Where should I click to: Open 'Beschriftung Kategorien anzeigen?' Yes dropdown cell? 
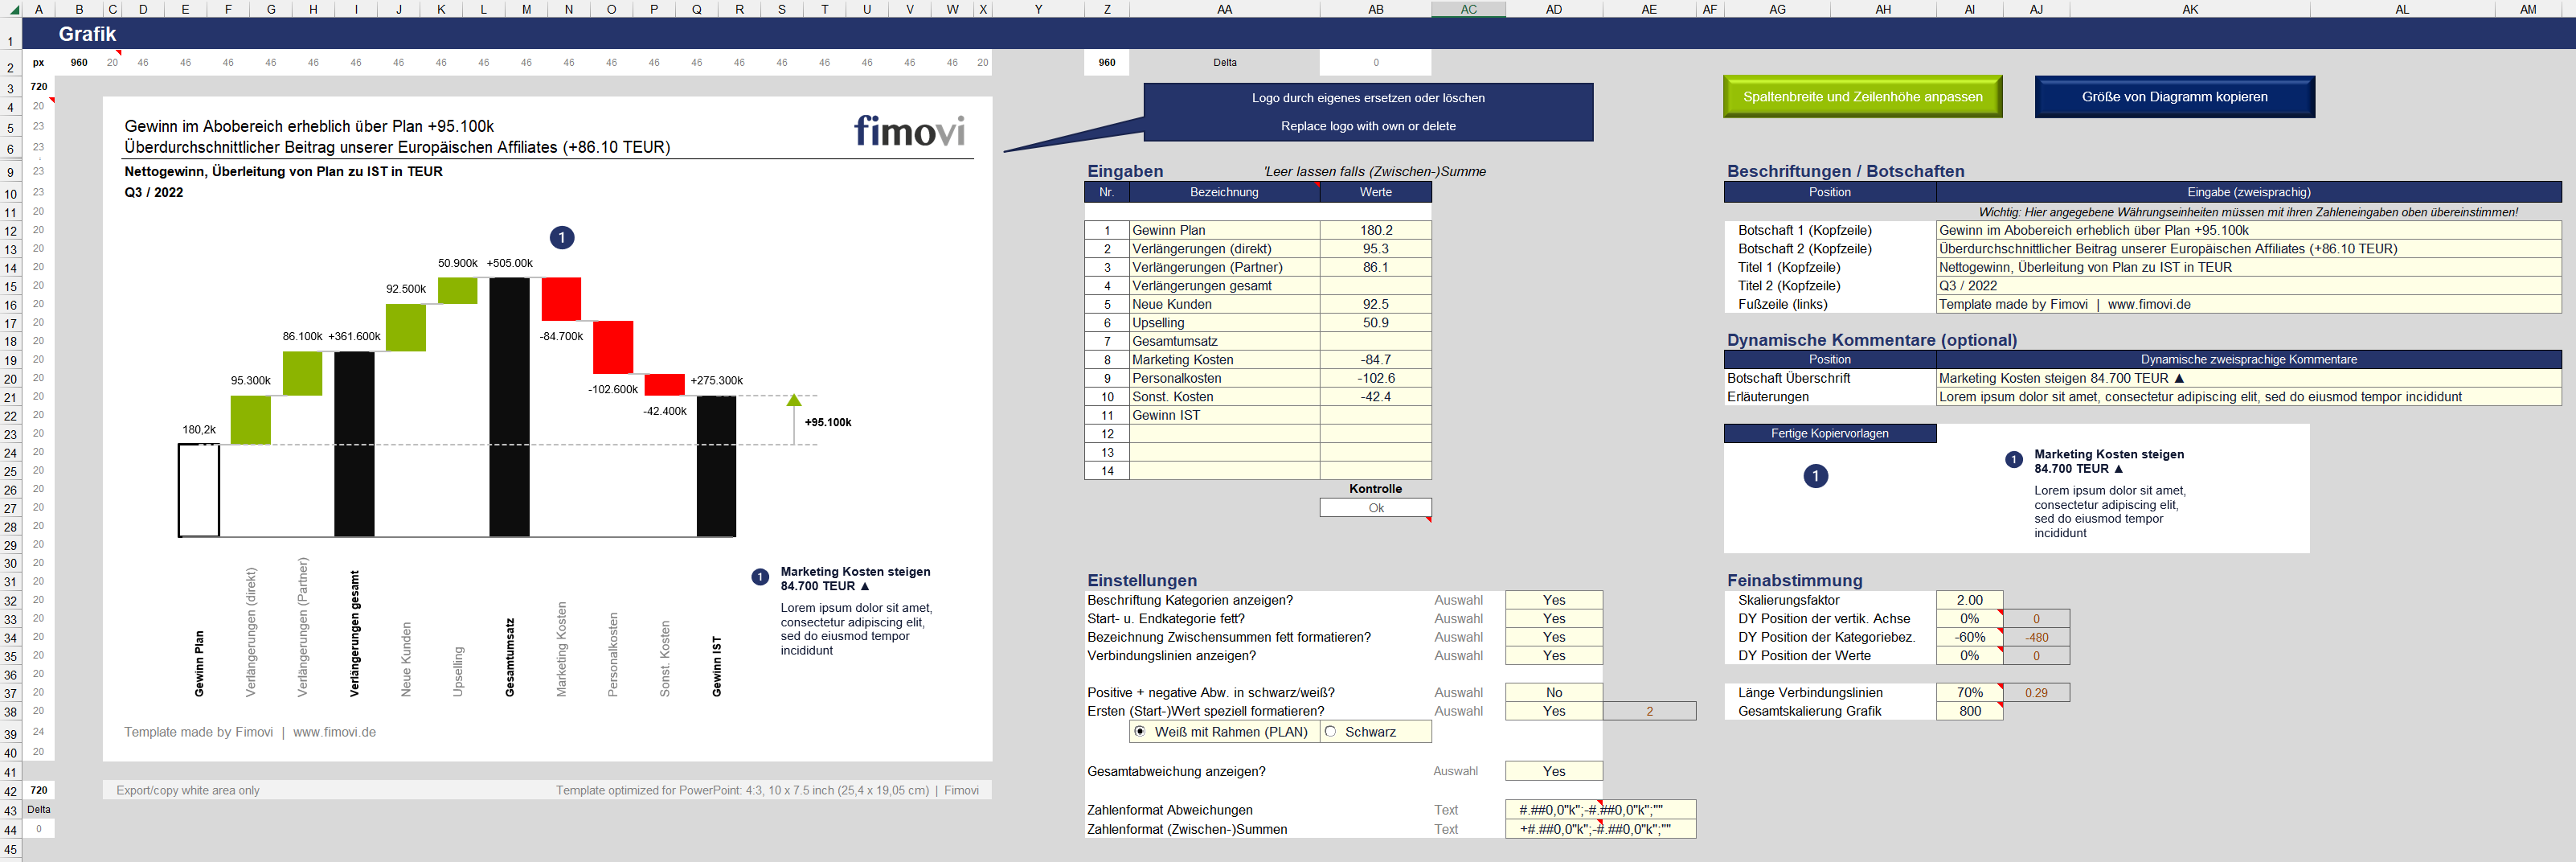click(x=1554, y=600)
